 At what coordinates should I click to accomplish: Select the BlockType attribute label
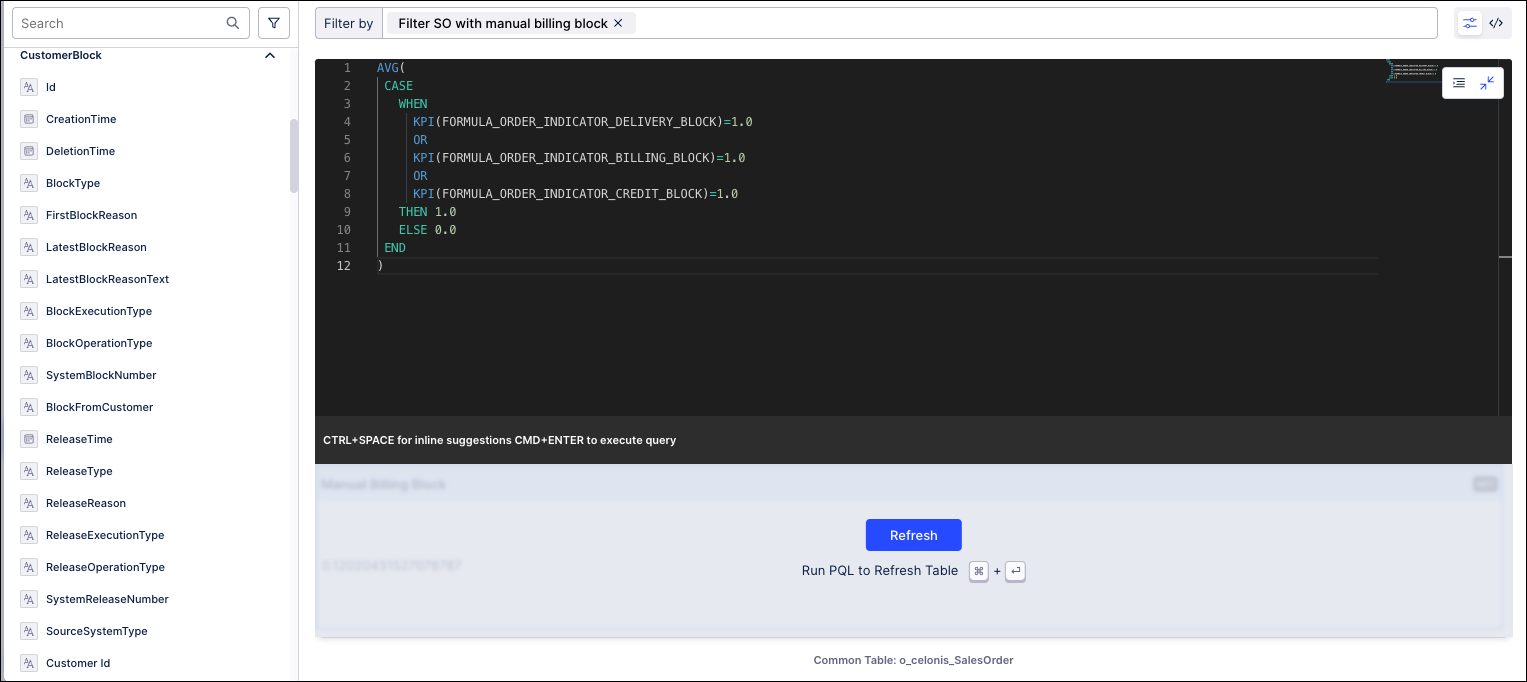[73, 183]
